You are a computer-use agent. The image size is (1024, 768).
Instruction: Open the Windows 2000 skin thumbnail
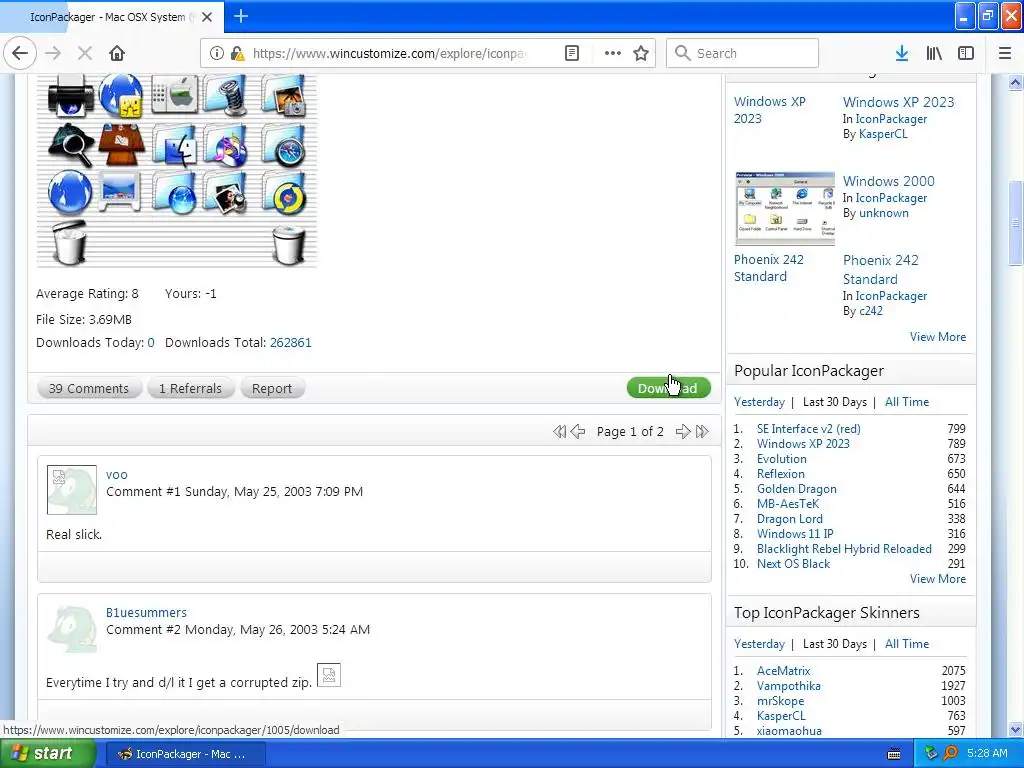point(784,208)
